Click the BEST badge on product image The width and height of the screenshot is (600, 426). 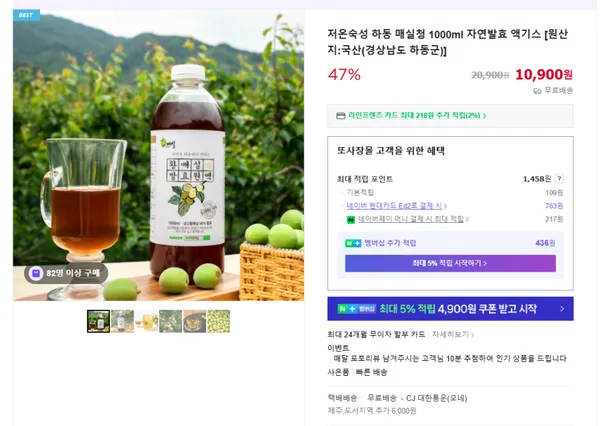point(26,15)
